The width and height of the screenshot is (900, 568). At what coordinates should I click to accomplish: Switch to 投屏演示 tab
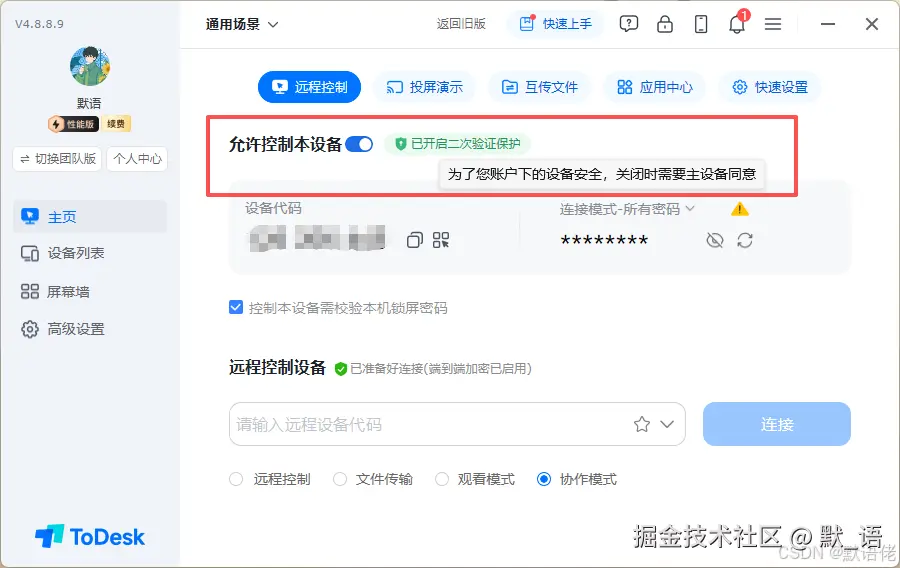click(424, 87)
